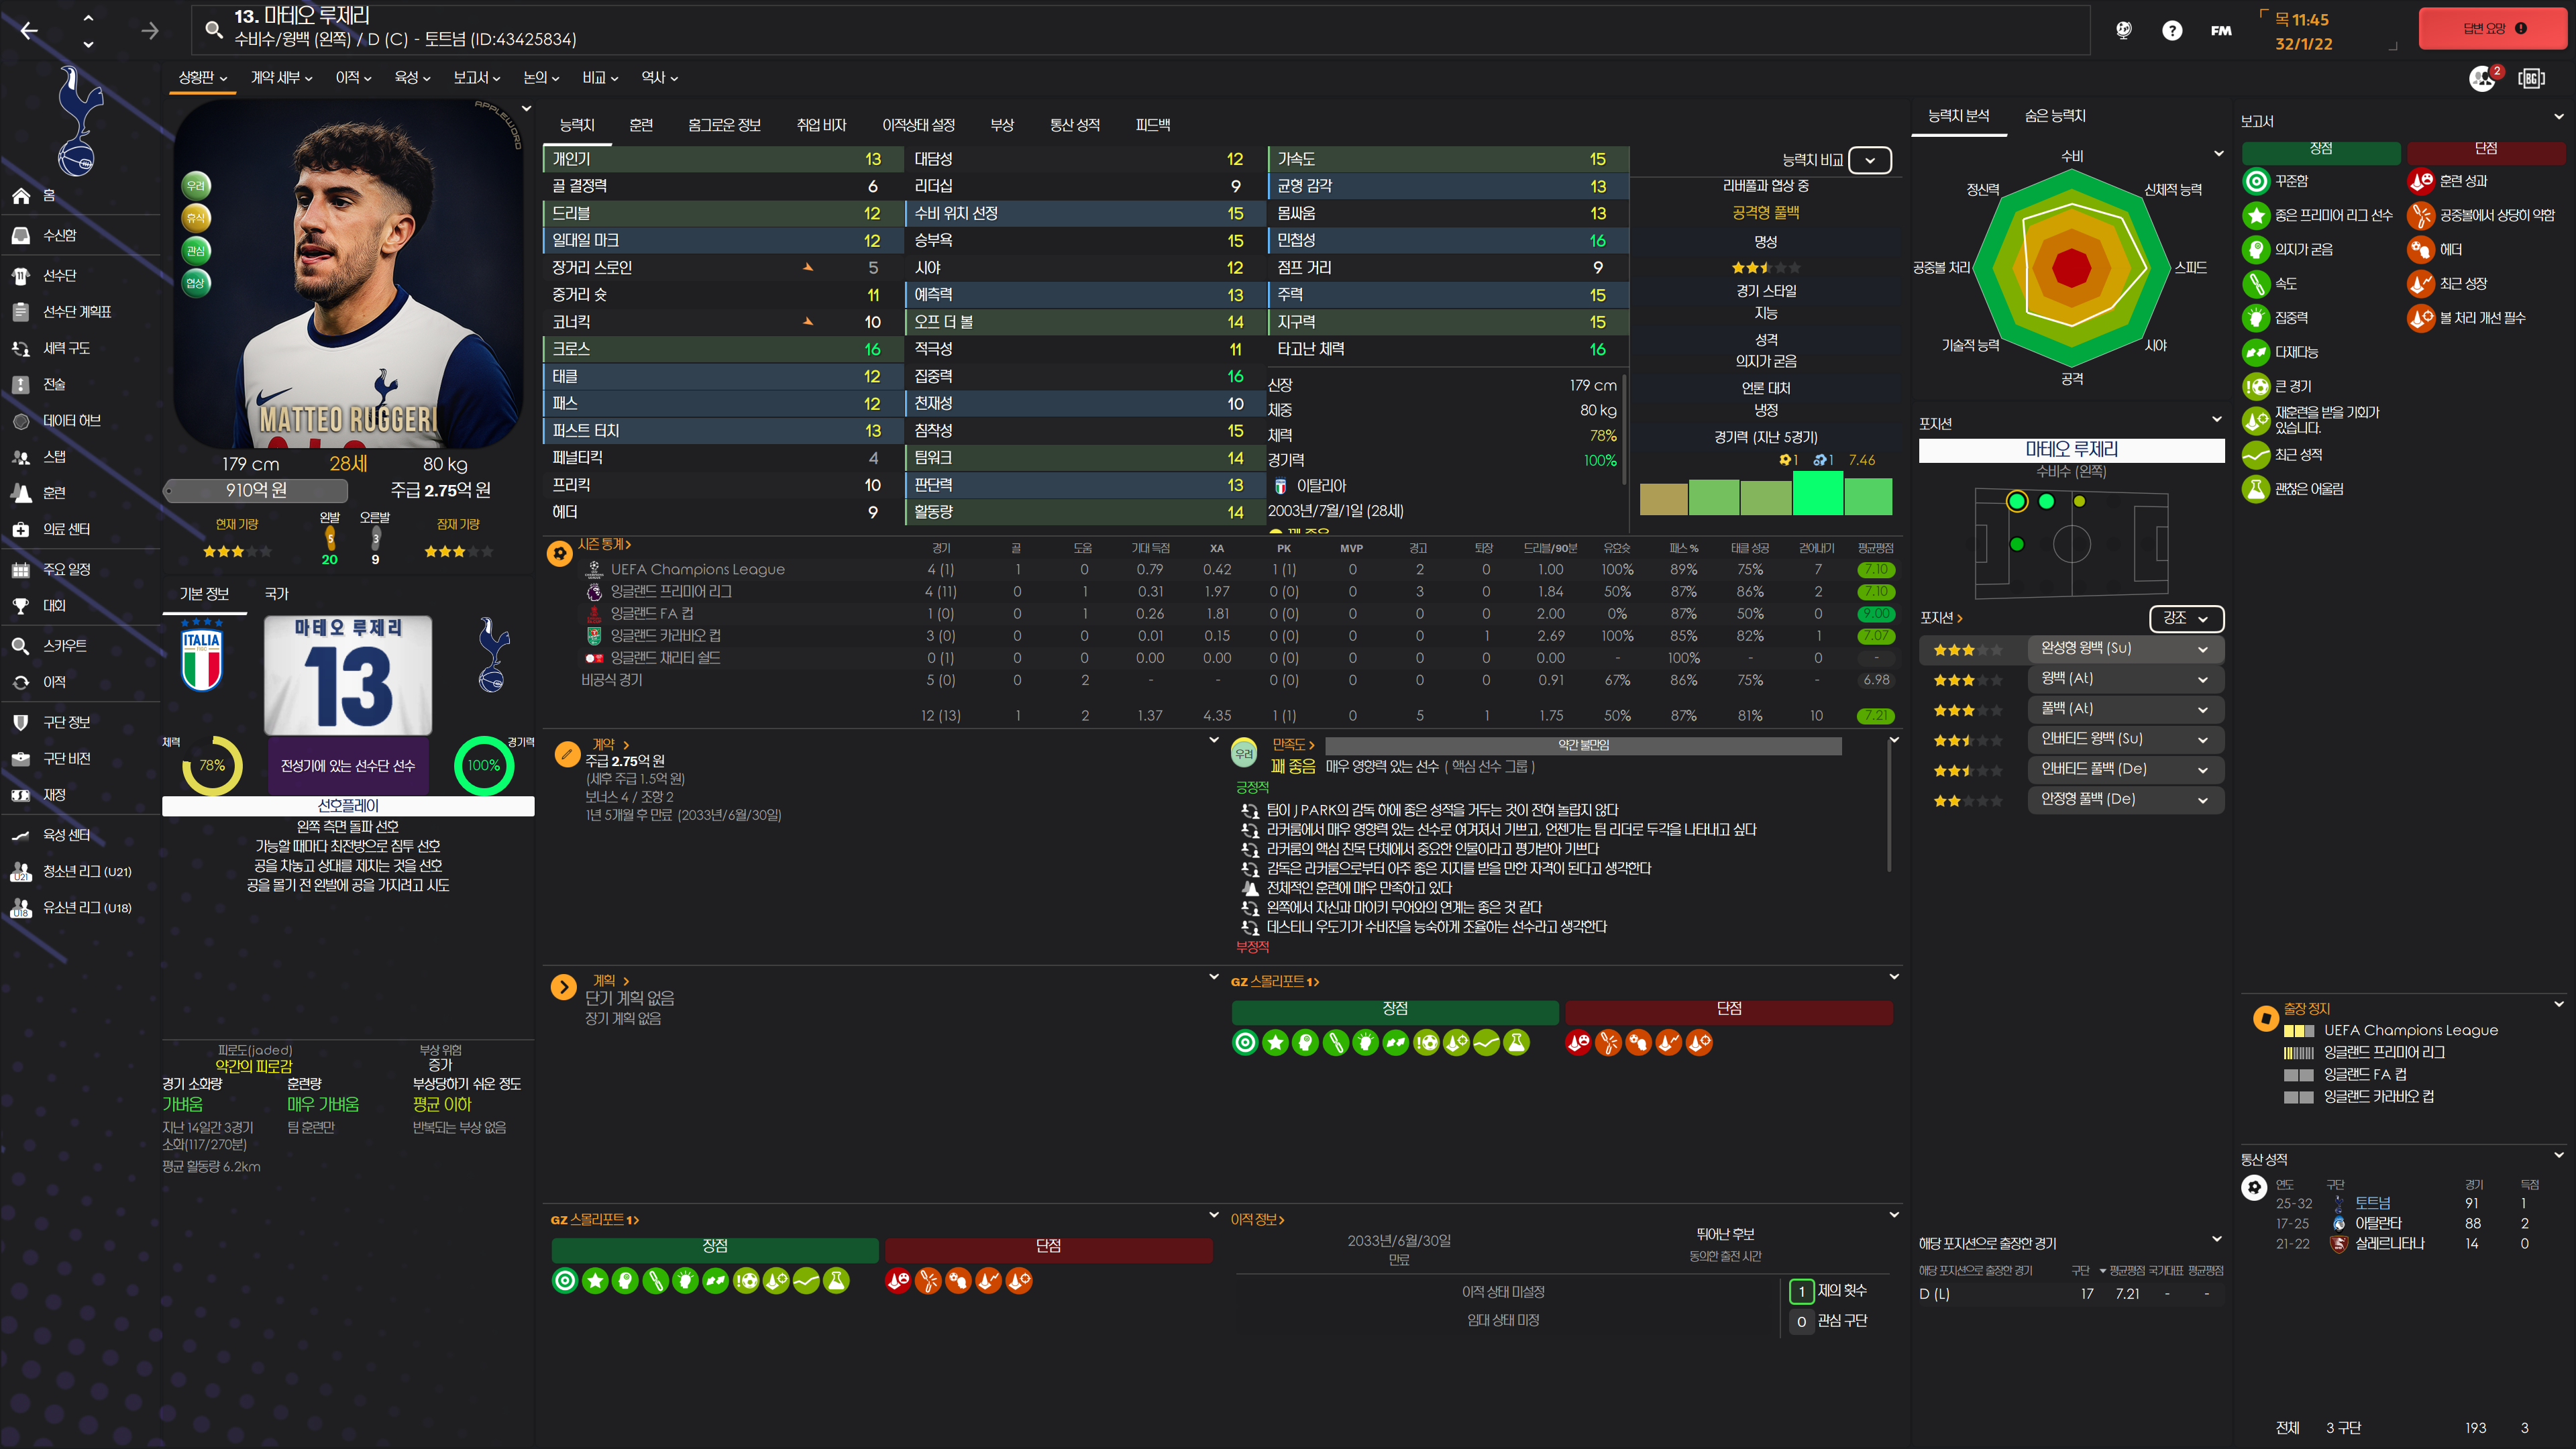The width and height of the screenshot is (2576, 1449).
Task: Open 스카우트 scouting in the sidebar
Action: (x=64, y=645)
